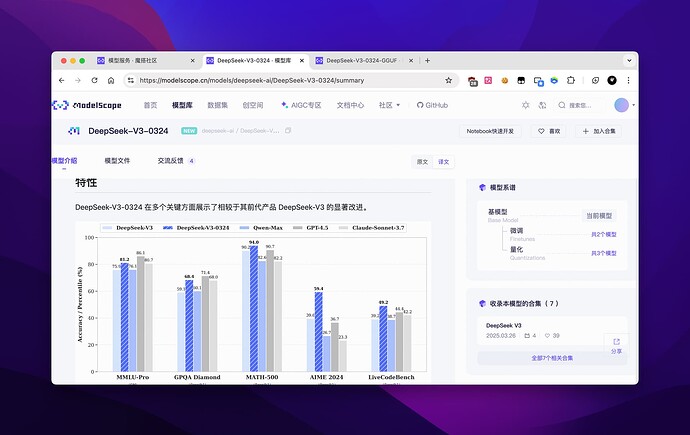Click the 喜欢 like button
690x435 pixels.
[549, 131]
